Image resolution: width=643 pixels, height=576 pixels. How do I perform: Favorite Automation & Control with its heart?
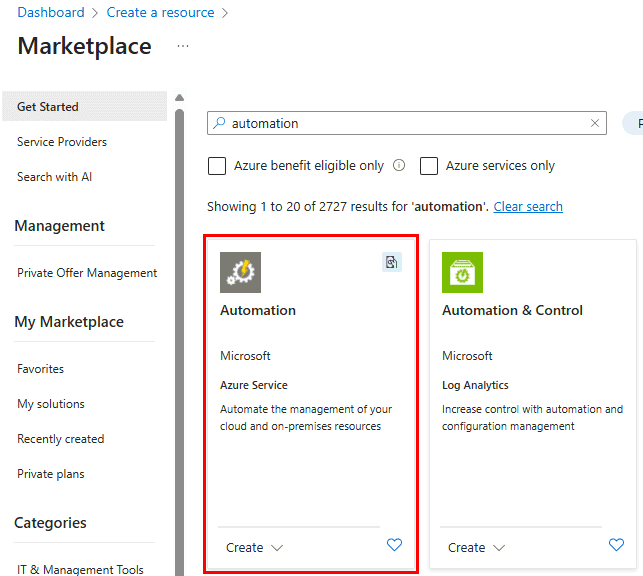(x=616, y=544)
